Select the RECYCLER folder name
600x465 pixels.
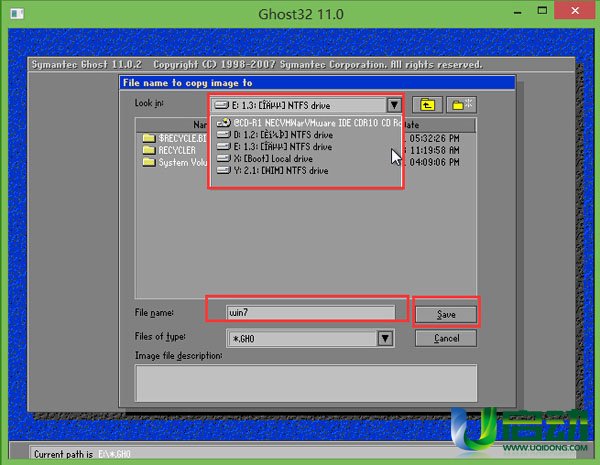[x=177, y=150]
